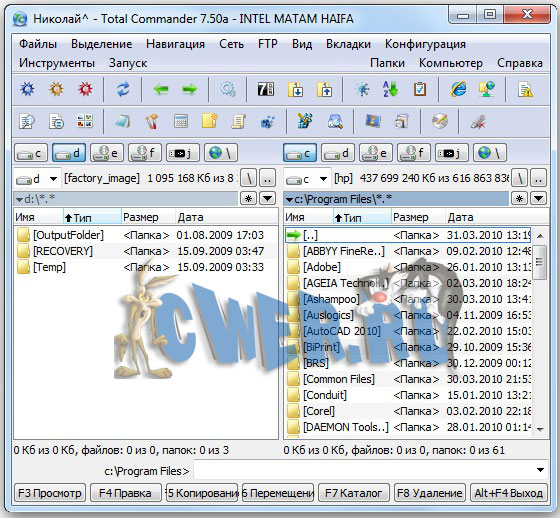The height and width of the screenshot is (518, 560).
Task: Select drive e in right panel
Action: [x=376, y=153]
